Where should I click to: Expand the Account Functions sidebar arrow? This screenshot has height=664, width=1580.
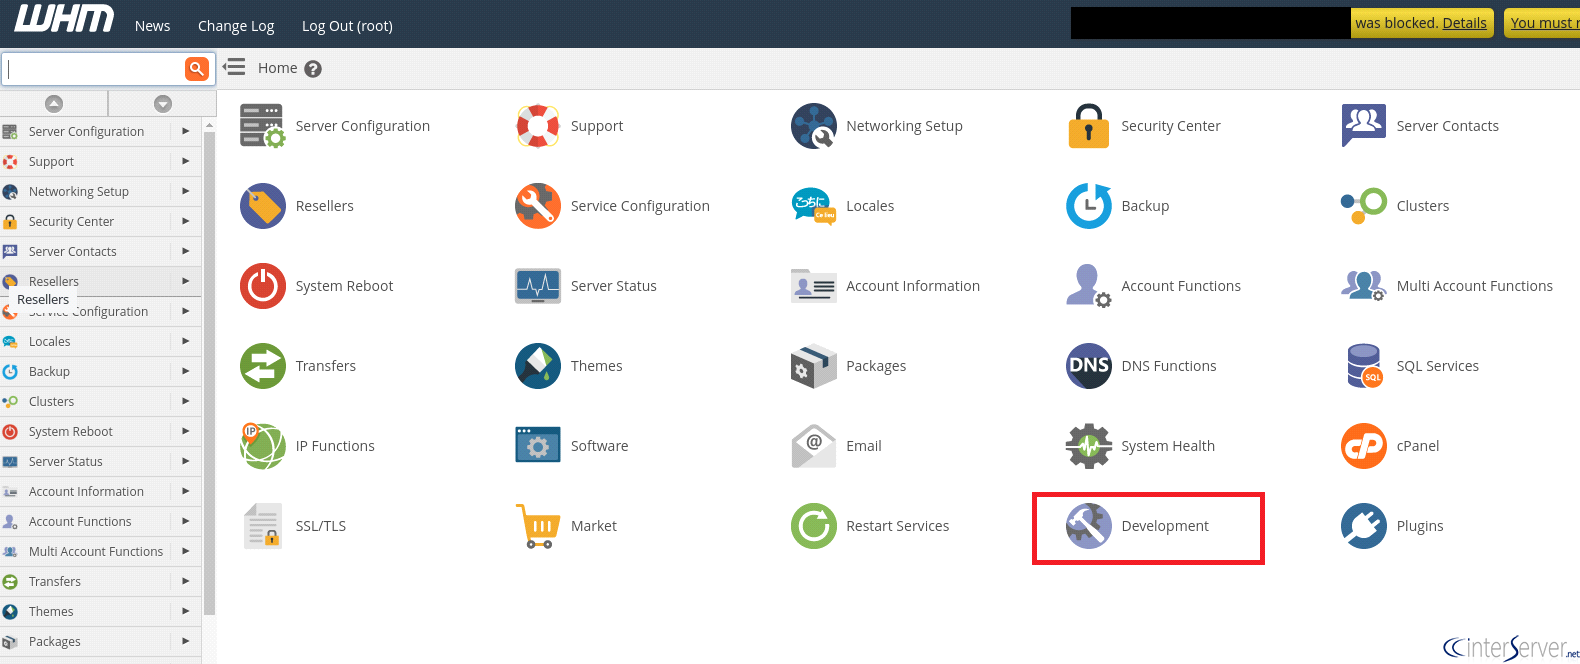186,521
